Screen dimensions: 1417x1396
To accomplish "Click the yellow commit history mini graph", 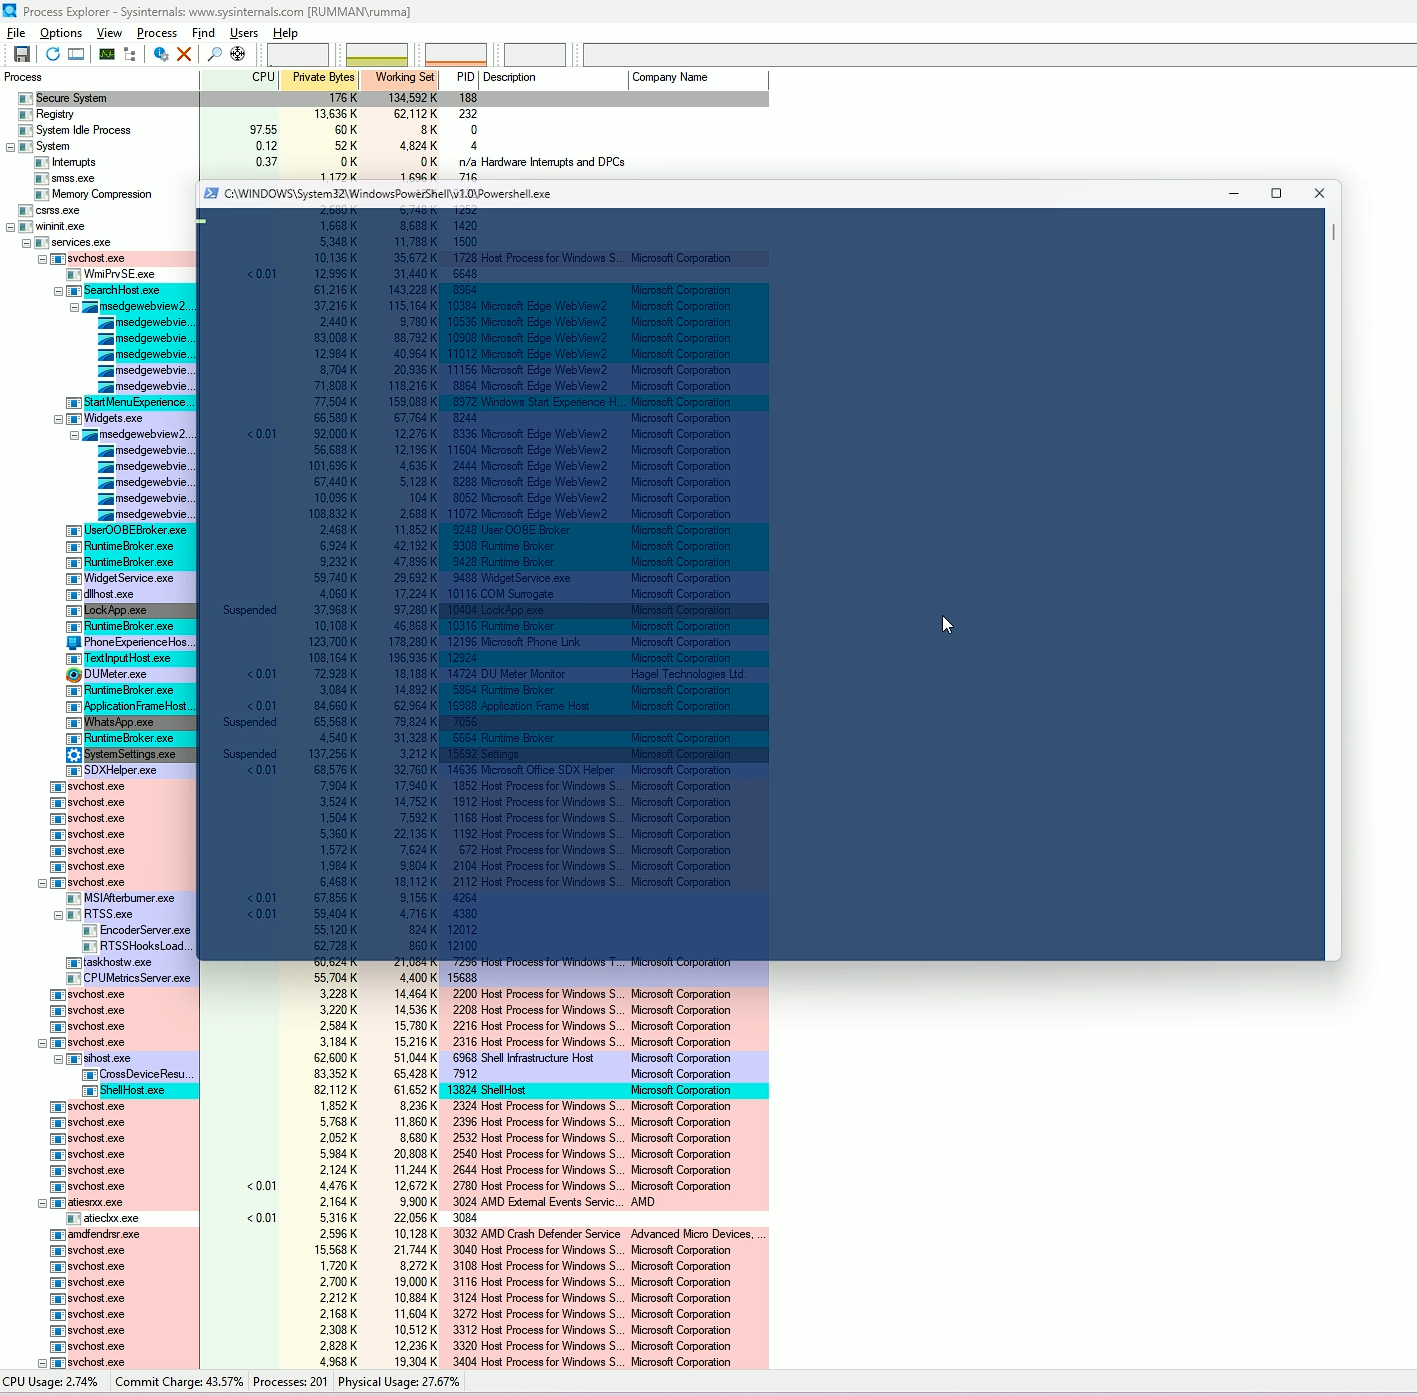I will 377,54.
